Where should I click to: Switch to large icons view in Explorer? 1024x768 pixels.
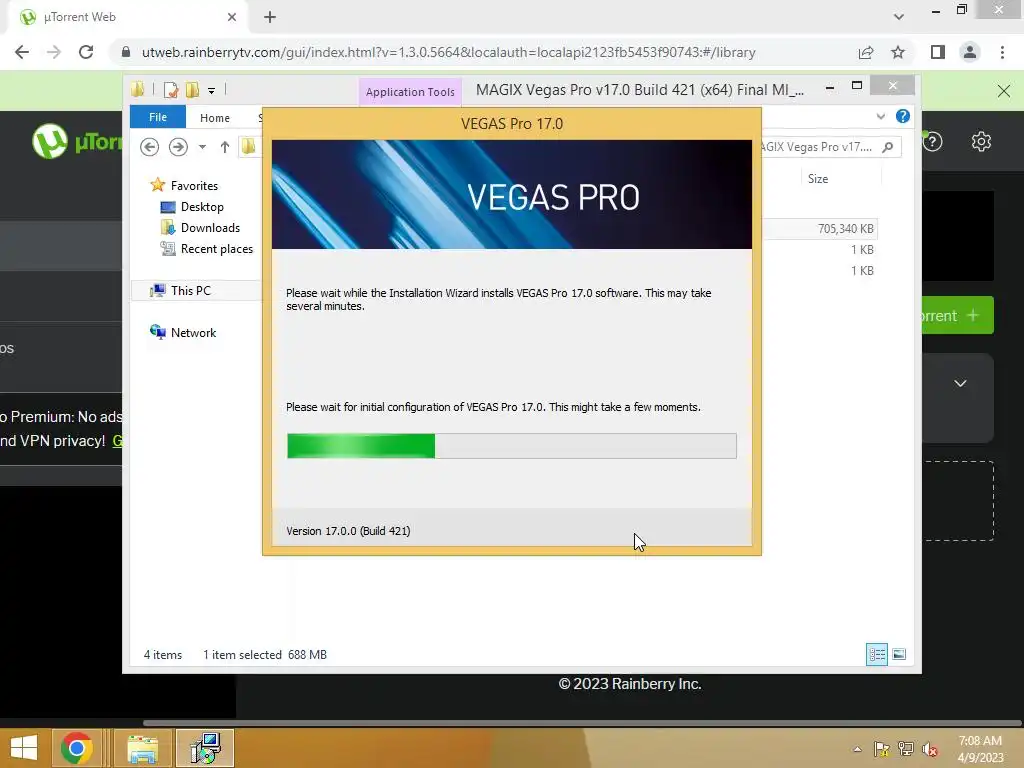899,654
